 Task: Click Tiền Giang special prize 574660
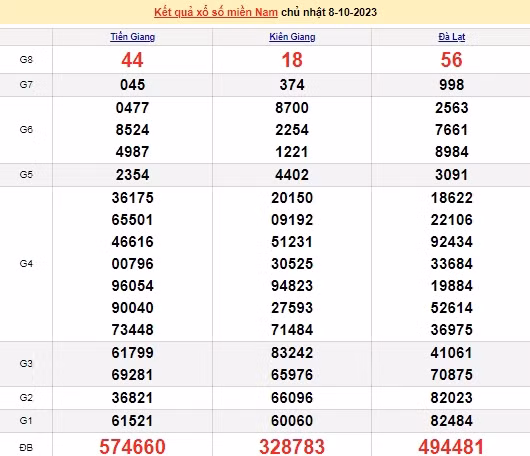(132, 447)
